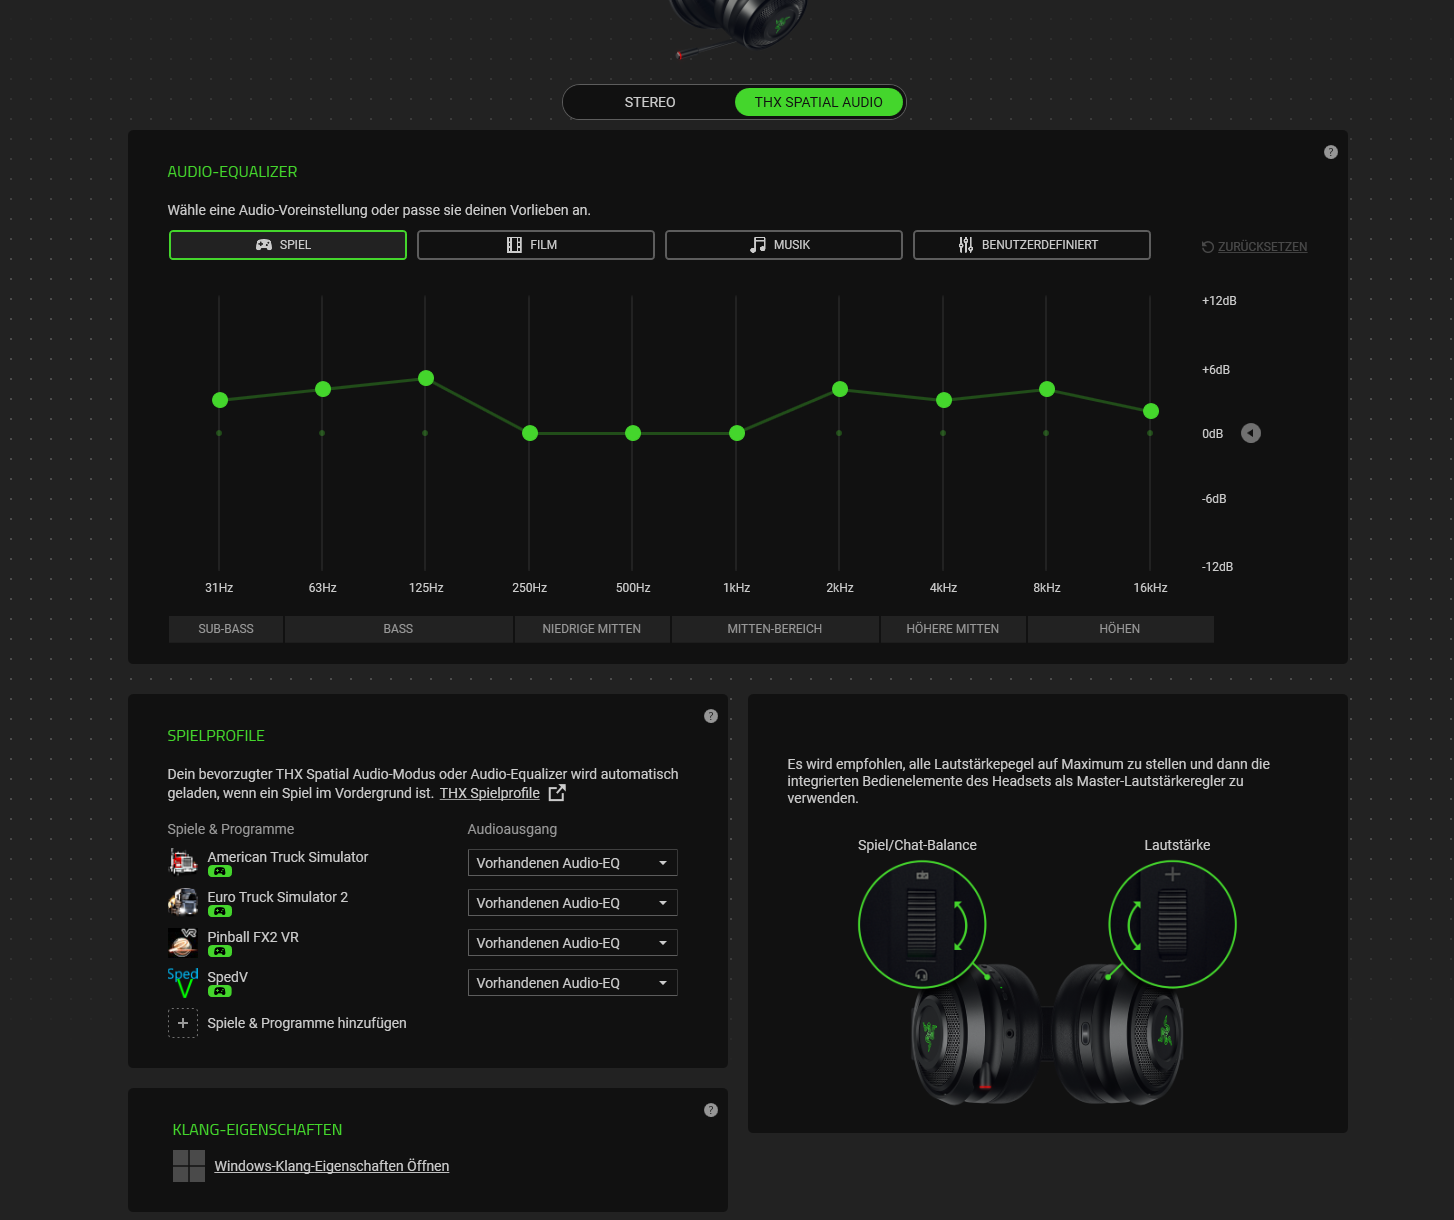Click the 1kHz equalizer slider handle
The image size is (1454, 1220).
[737, 433]
